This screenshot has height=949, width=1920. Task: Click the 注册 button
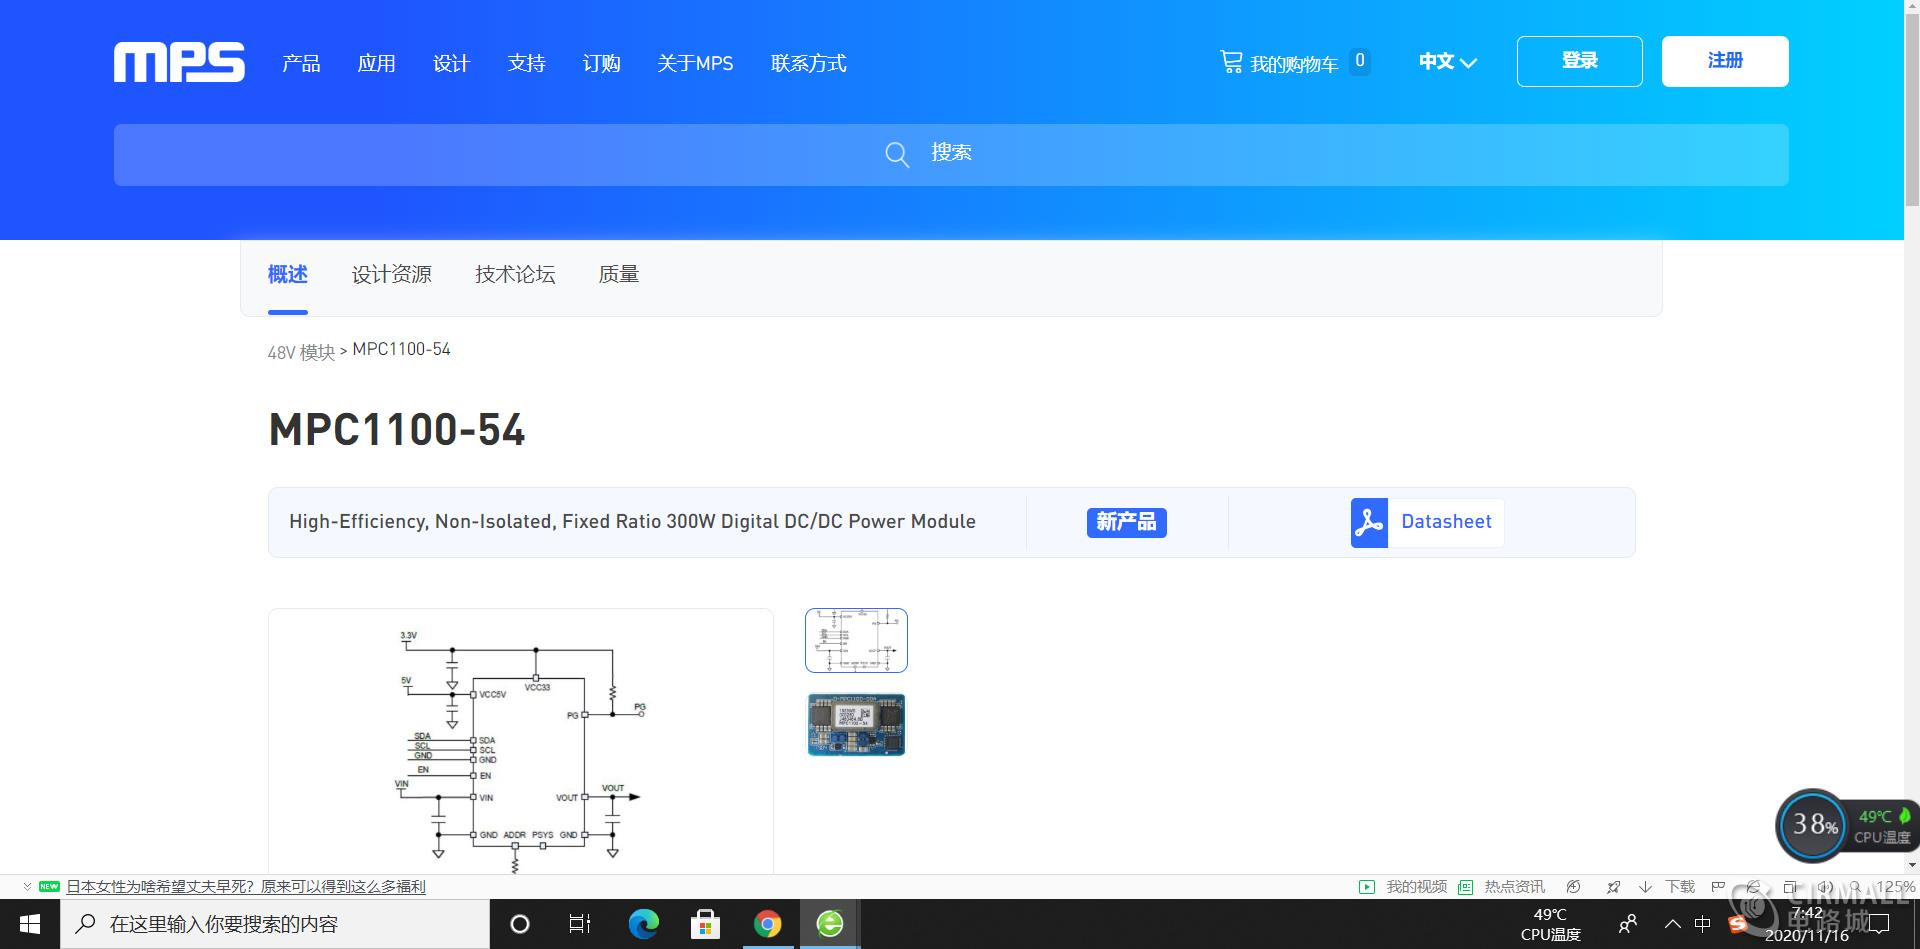1725,61
